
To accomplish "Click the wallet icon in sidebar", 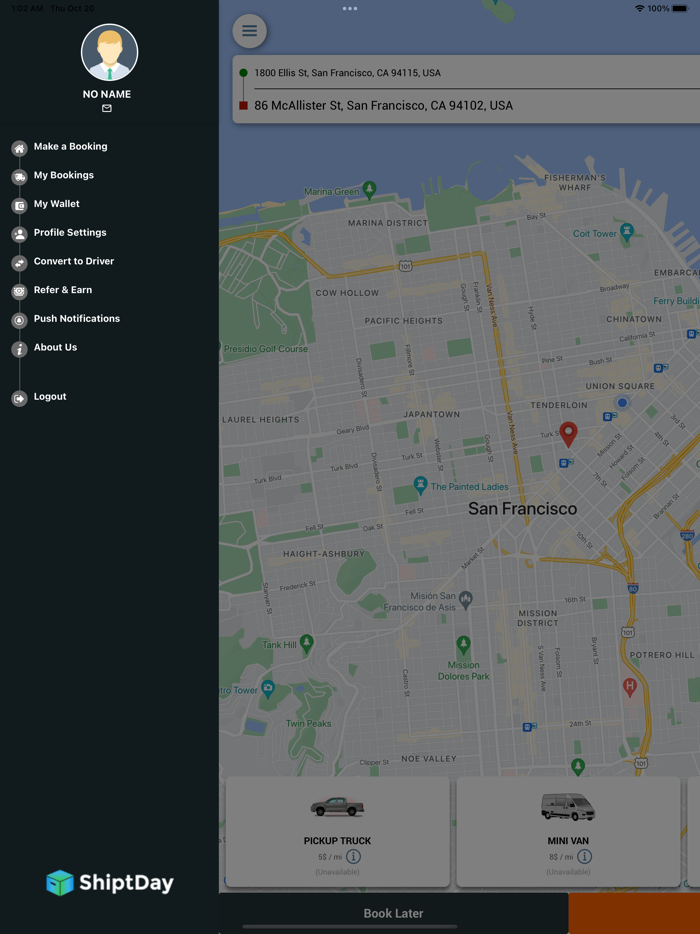I will pos(19,205).
